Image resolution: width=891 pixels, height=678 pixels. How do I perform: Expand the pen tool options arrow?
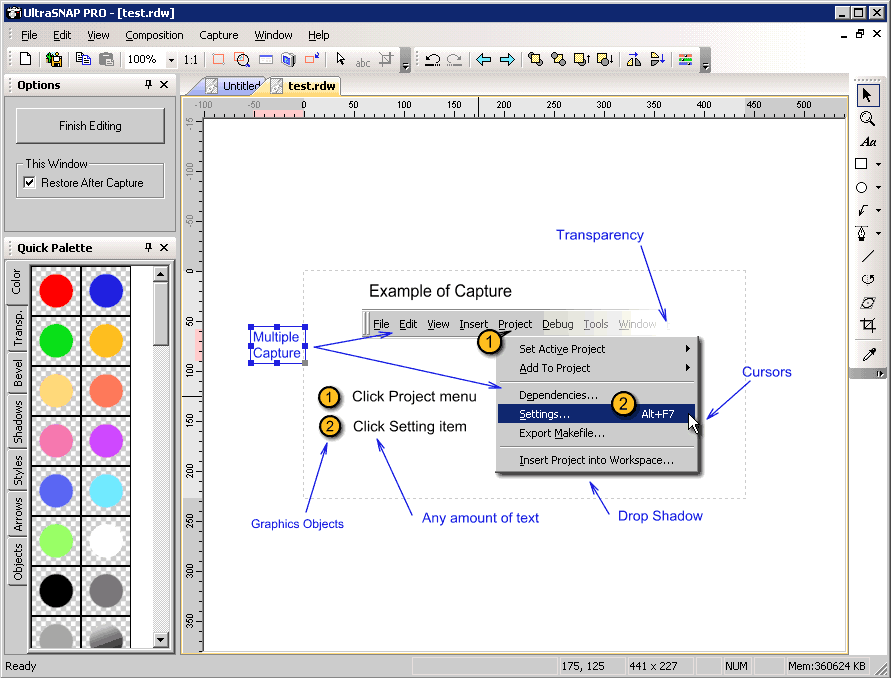[878, 233]
